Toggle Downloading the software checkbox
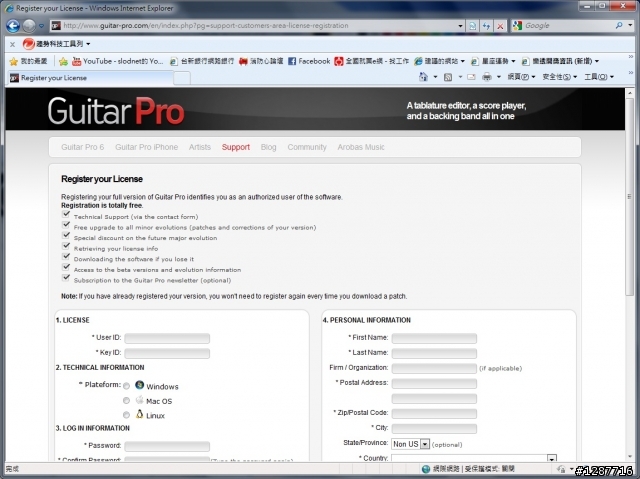640x479 pixels. 66,256
